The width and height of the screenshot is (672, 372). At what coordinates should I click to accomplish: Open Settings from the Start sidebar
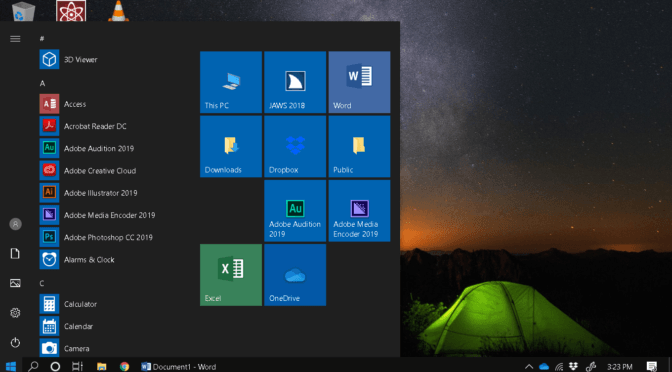pyautogui.click(x=15, y=313)
